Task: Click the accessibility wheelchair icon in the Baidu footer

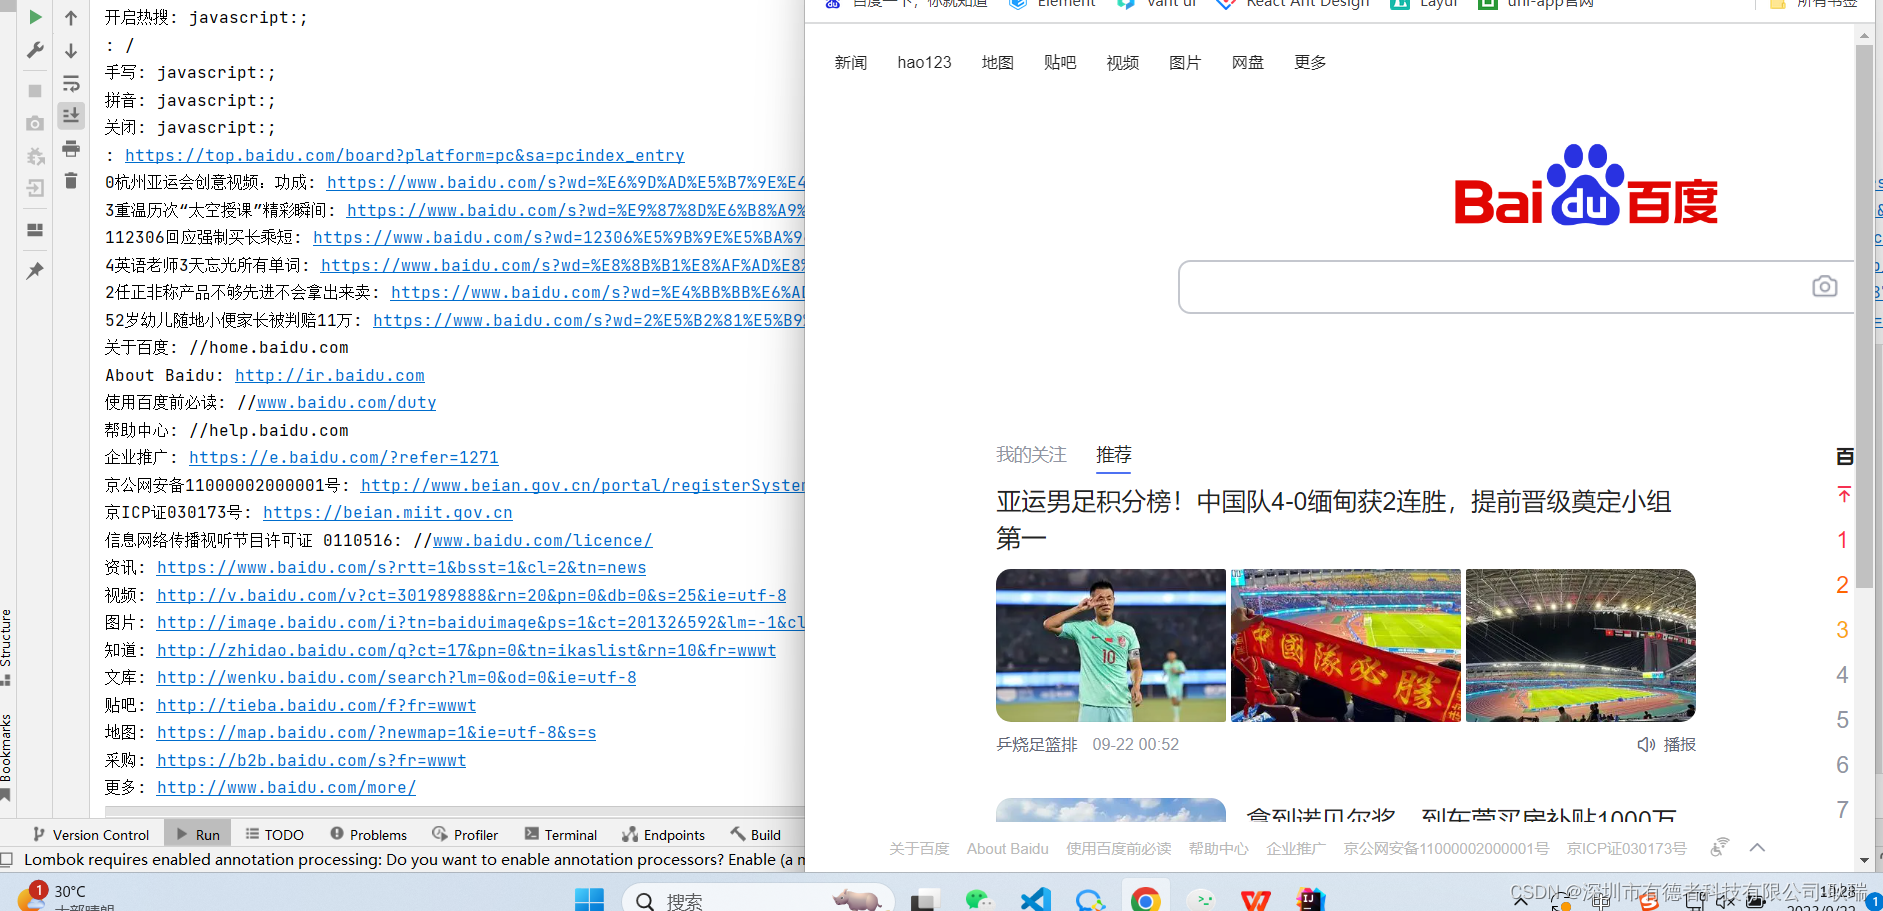Action: click(1719, 847)
